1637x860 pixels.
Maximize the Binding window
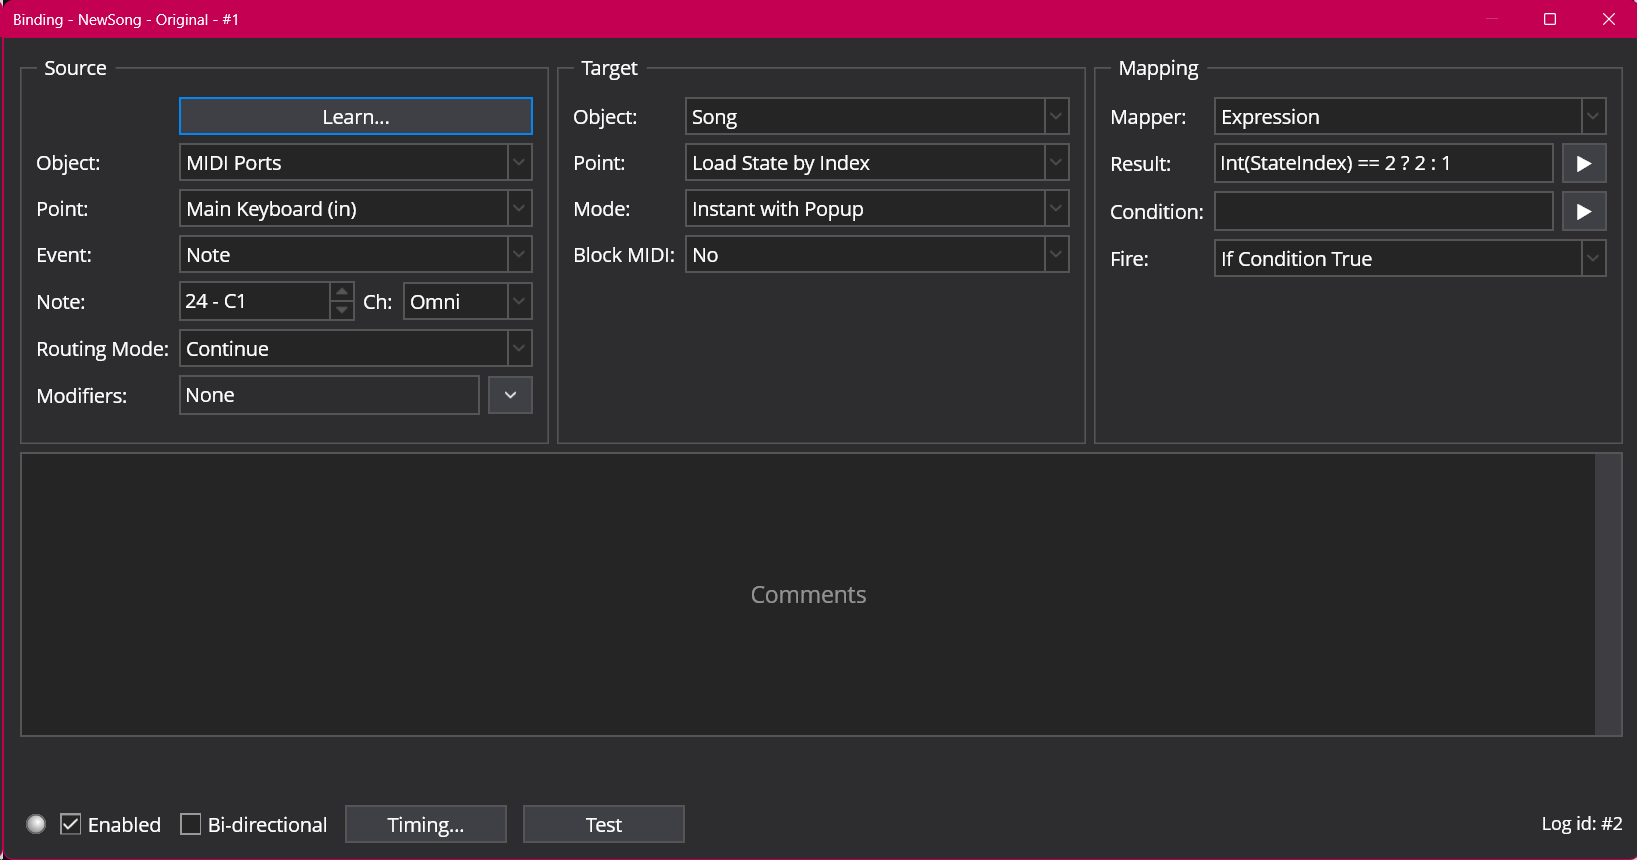(x=1550, y=19)
